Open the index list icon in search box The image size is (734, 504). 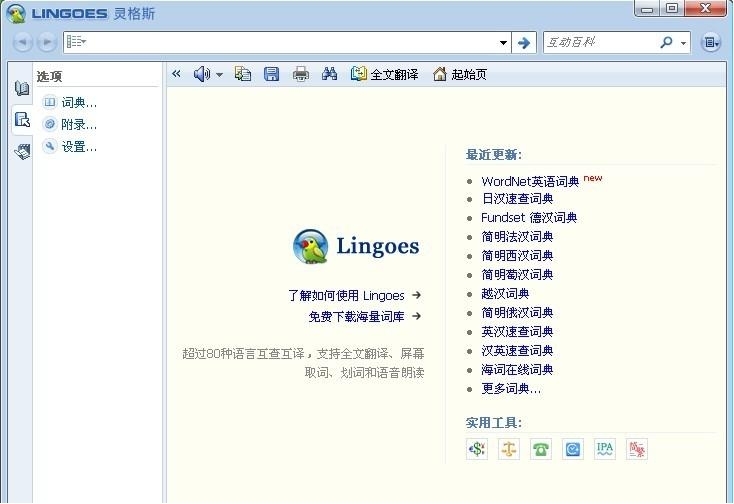76,42
